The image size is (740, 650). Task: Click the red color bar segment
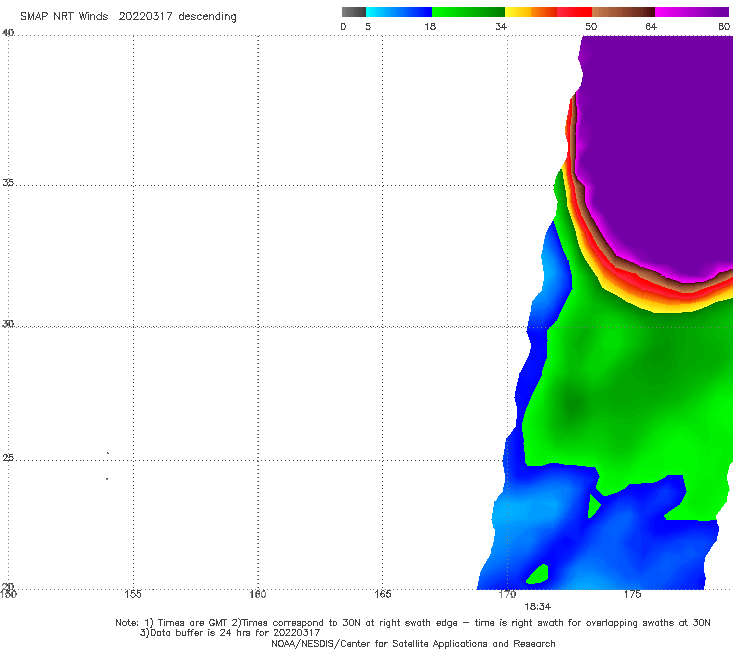pyautogui.click(x=574, y=12)
